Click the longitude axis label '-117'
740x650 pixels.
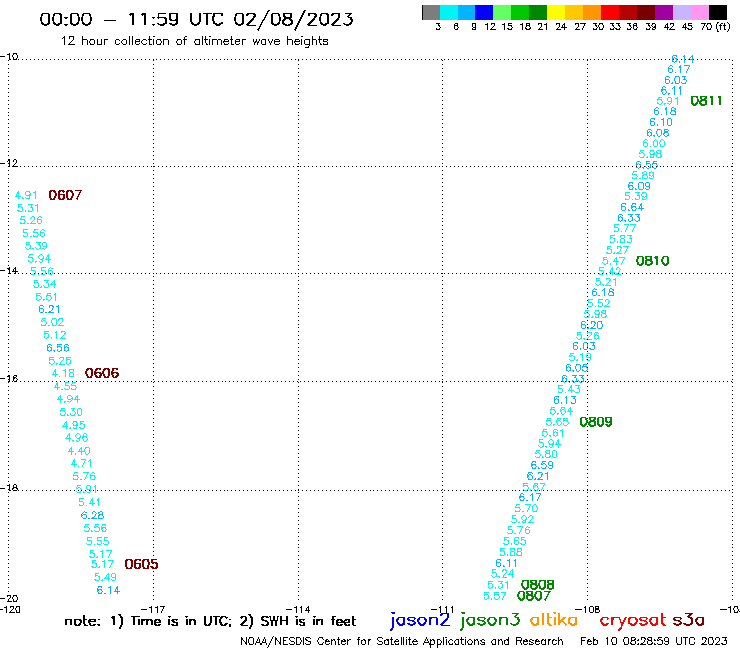click(x=153, y=610)
